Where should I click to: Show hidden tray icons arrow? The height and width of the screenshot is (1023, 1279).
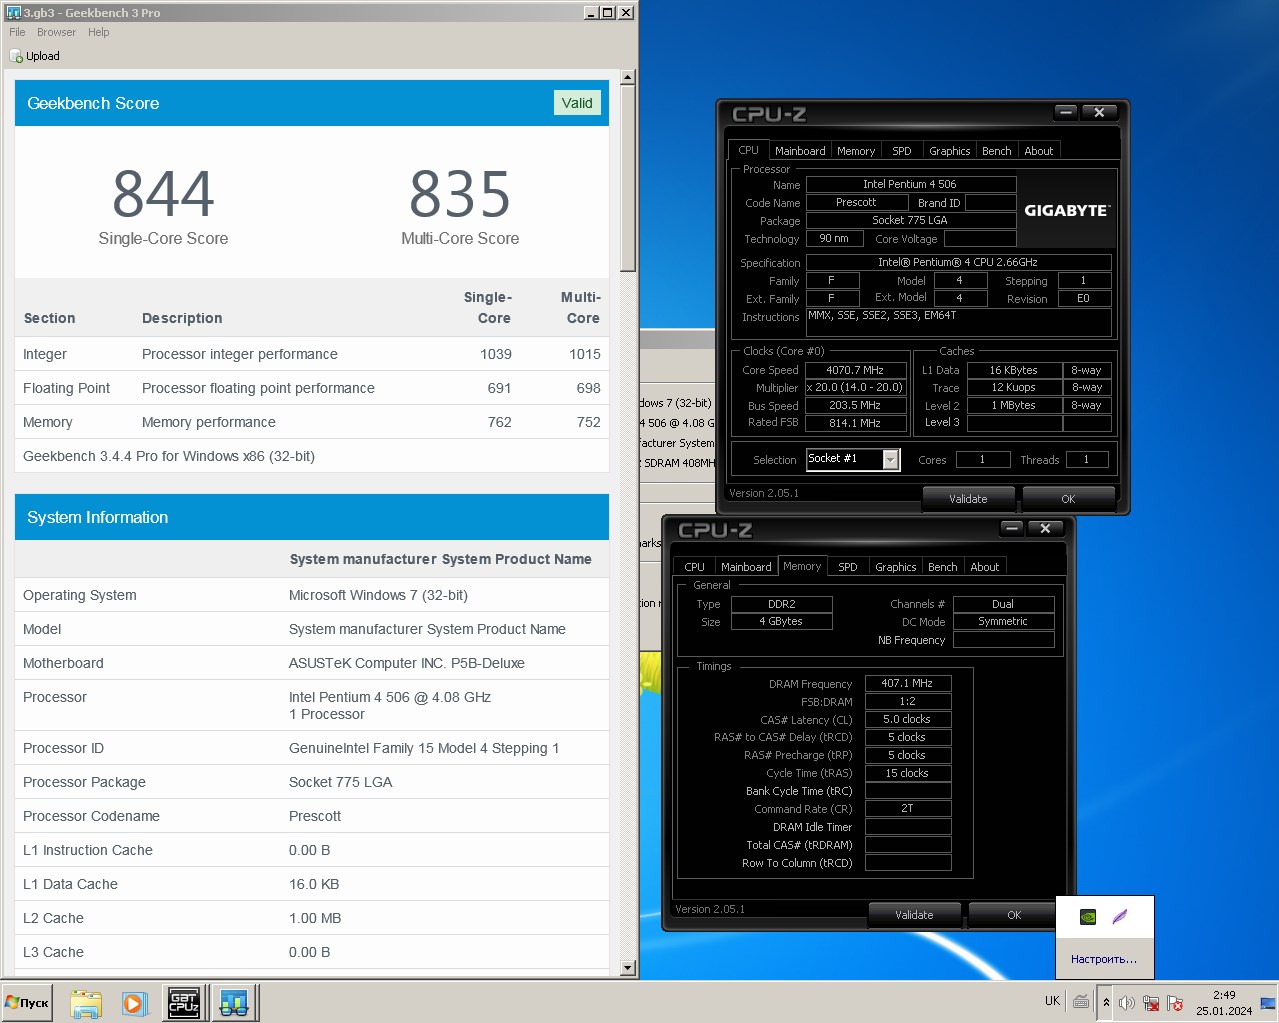[1106, 1002]
